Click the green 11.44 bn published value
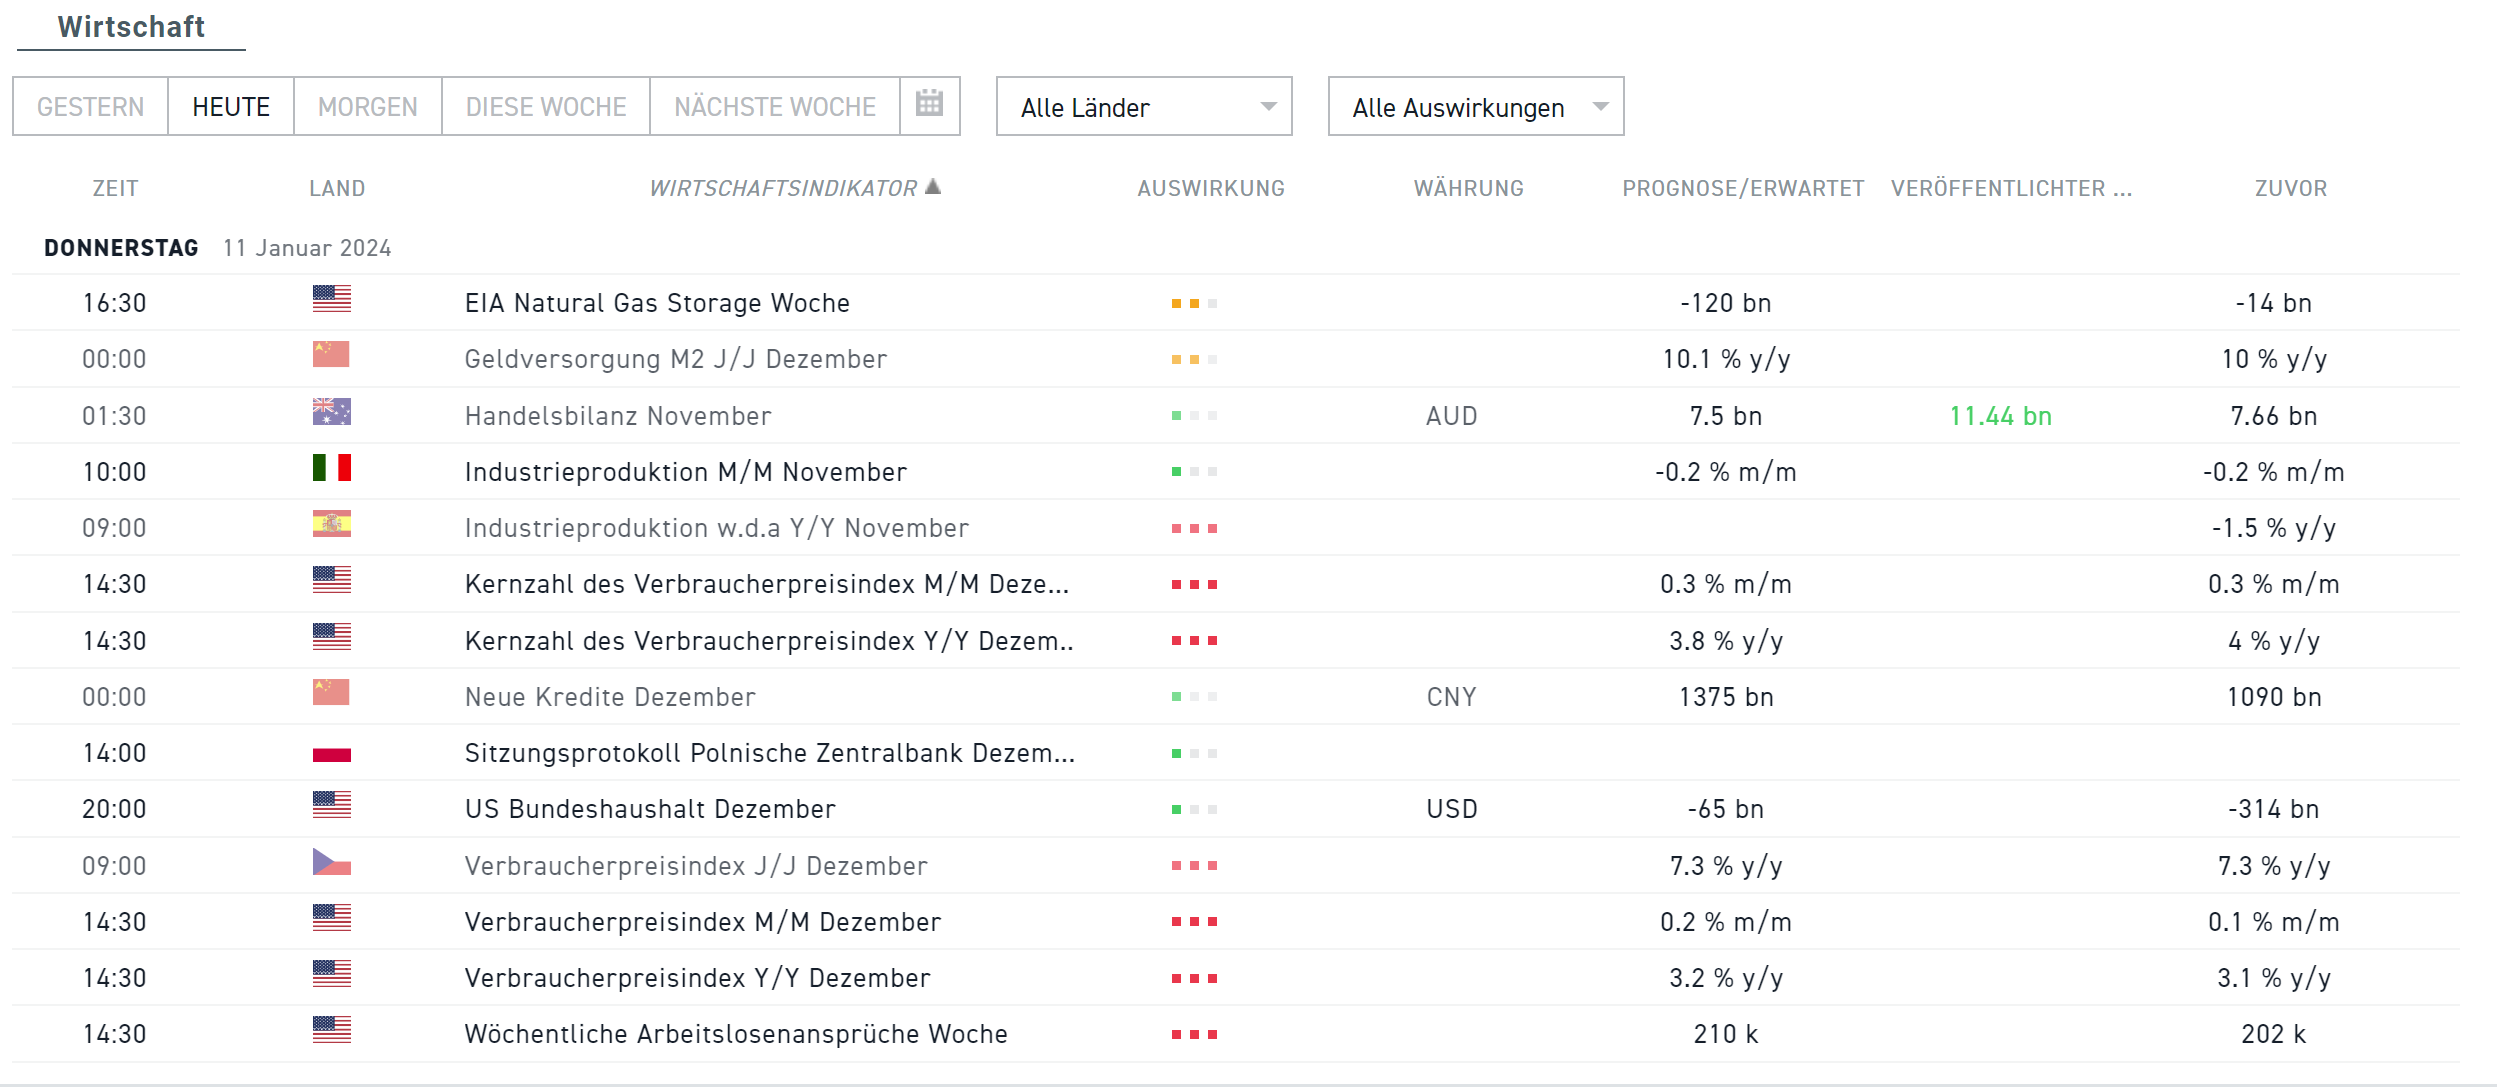2497x1087 pixels. (2000, 416)
